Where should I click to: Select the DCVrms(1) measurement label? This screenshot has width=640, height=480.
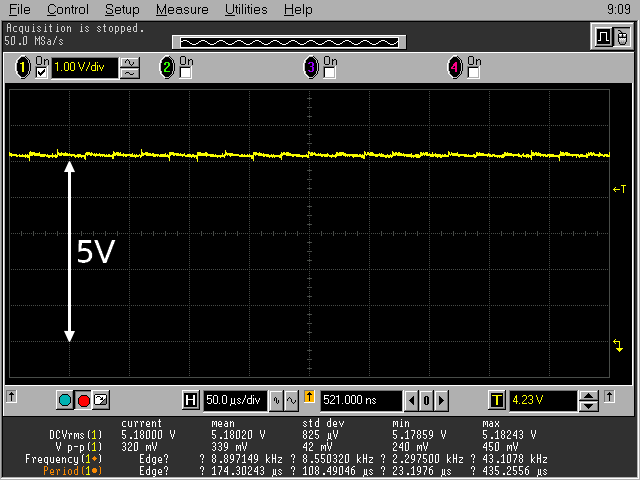[76, 435]
